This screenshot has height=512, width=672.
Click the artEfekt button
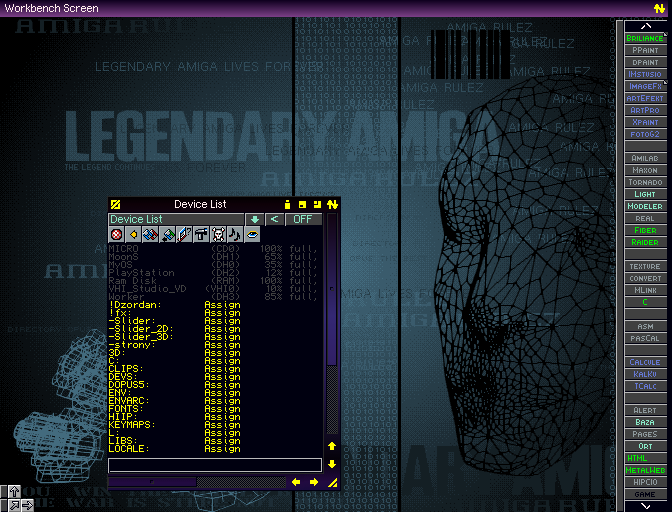(645, 98)
